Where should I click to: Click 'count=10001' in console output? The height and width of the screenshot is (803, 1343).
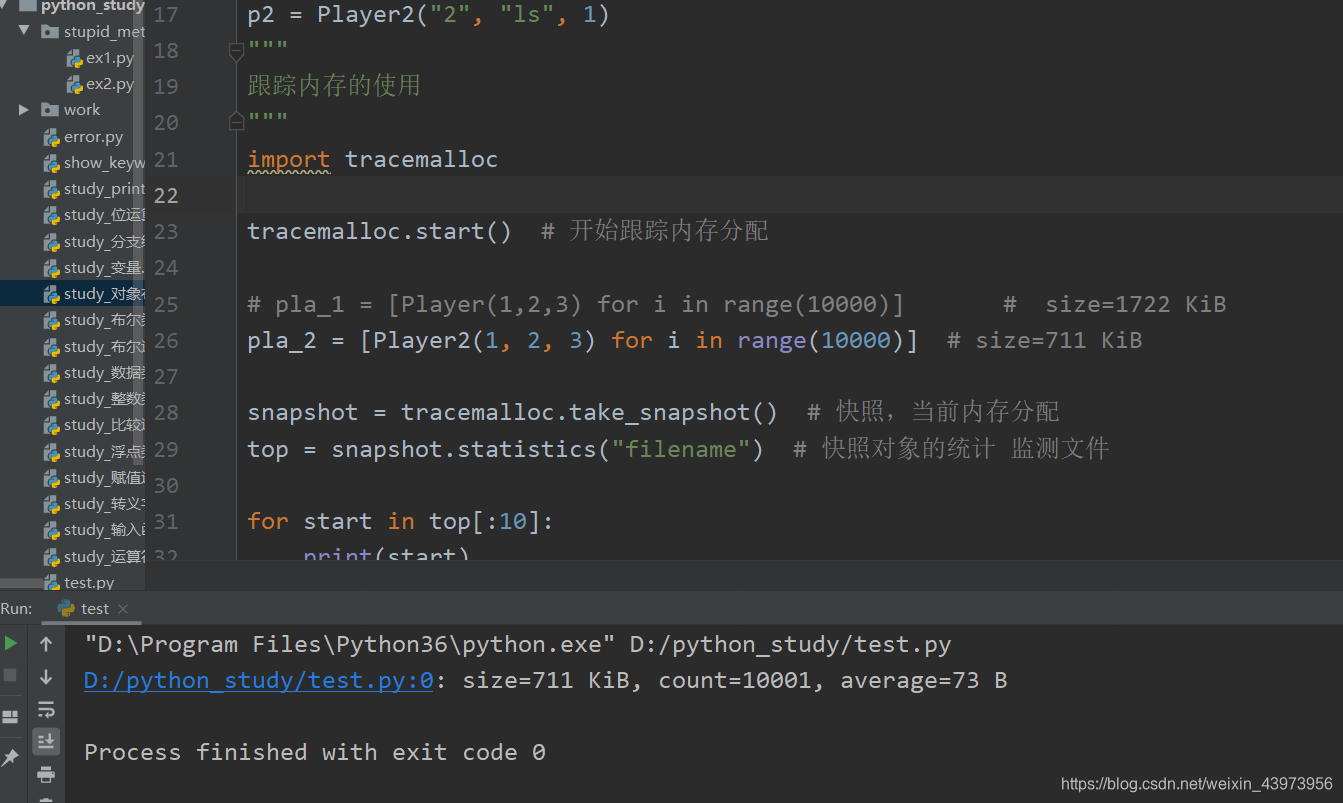(x=743, y=681)
